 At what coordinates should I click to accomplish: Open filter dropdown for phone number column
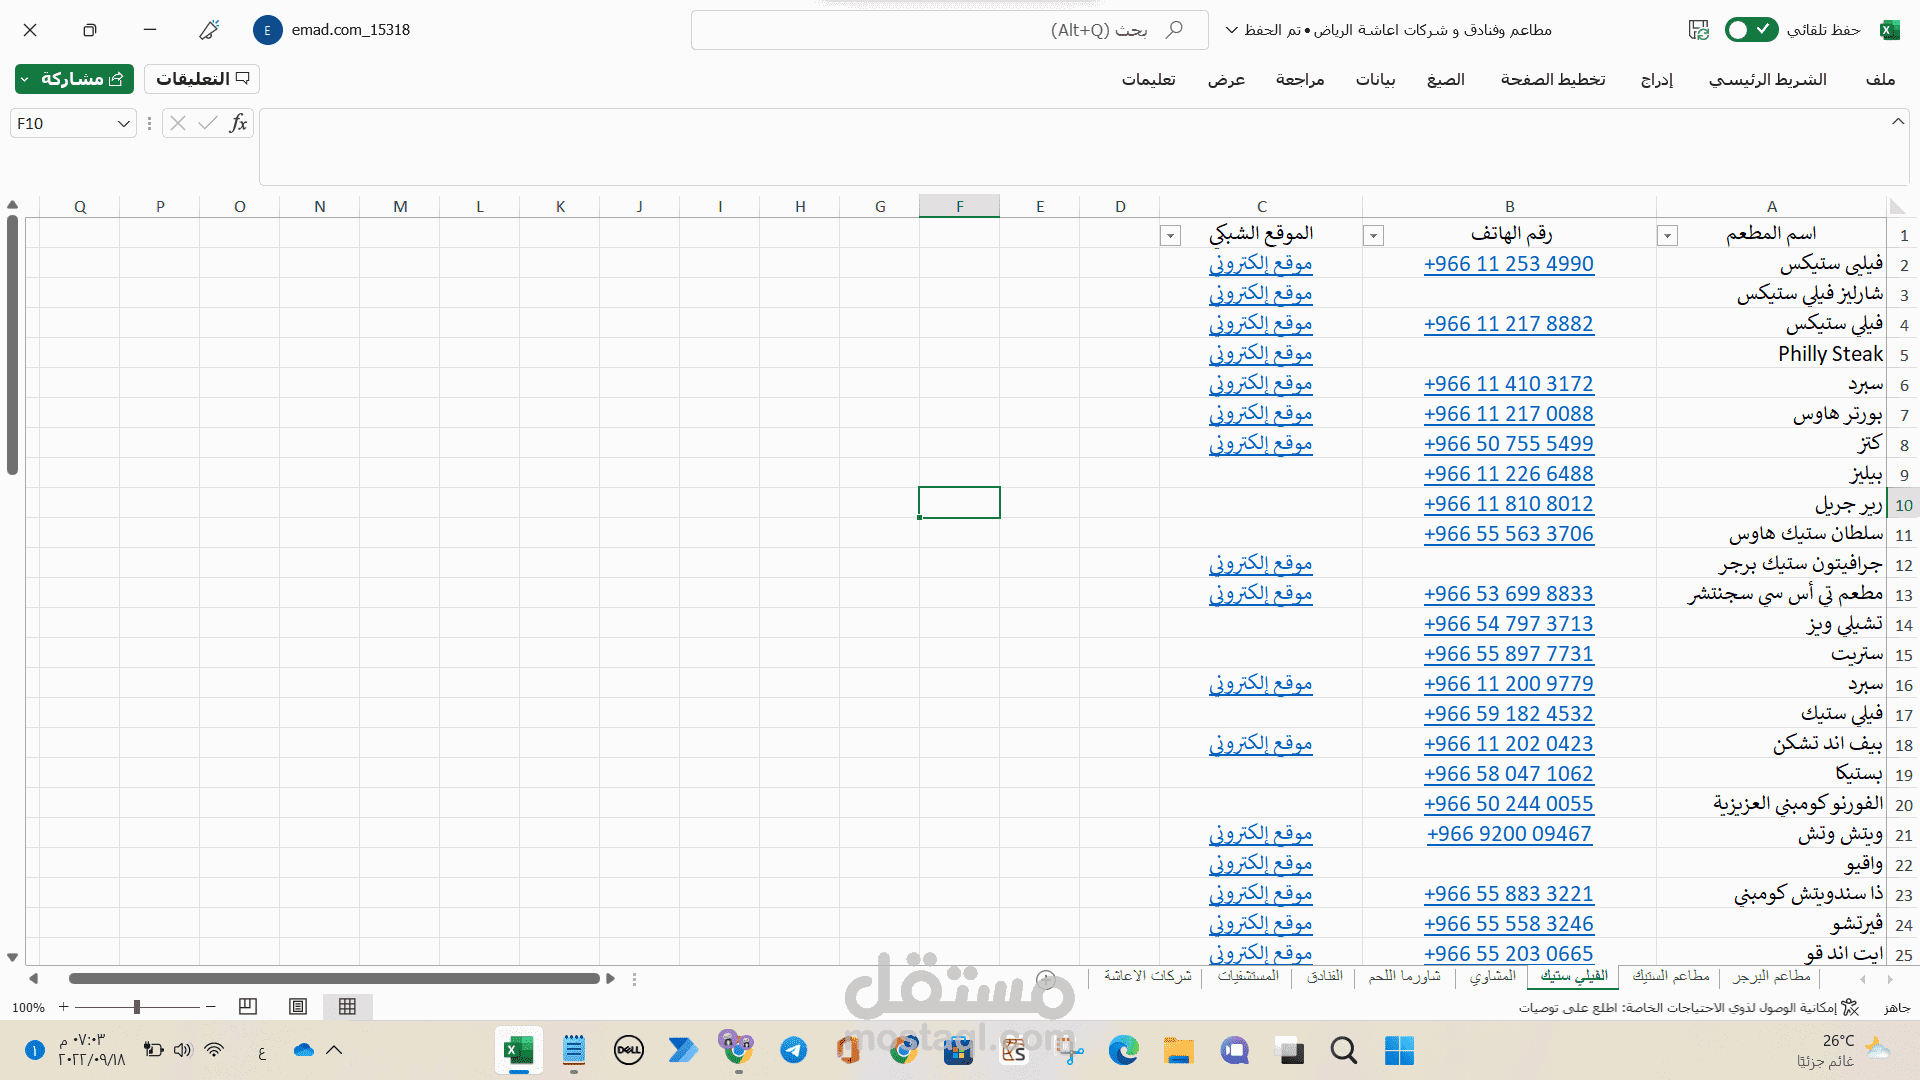point(1374,236)
